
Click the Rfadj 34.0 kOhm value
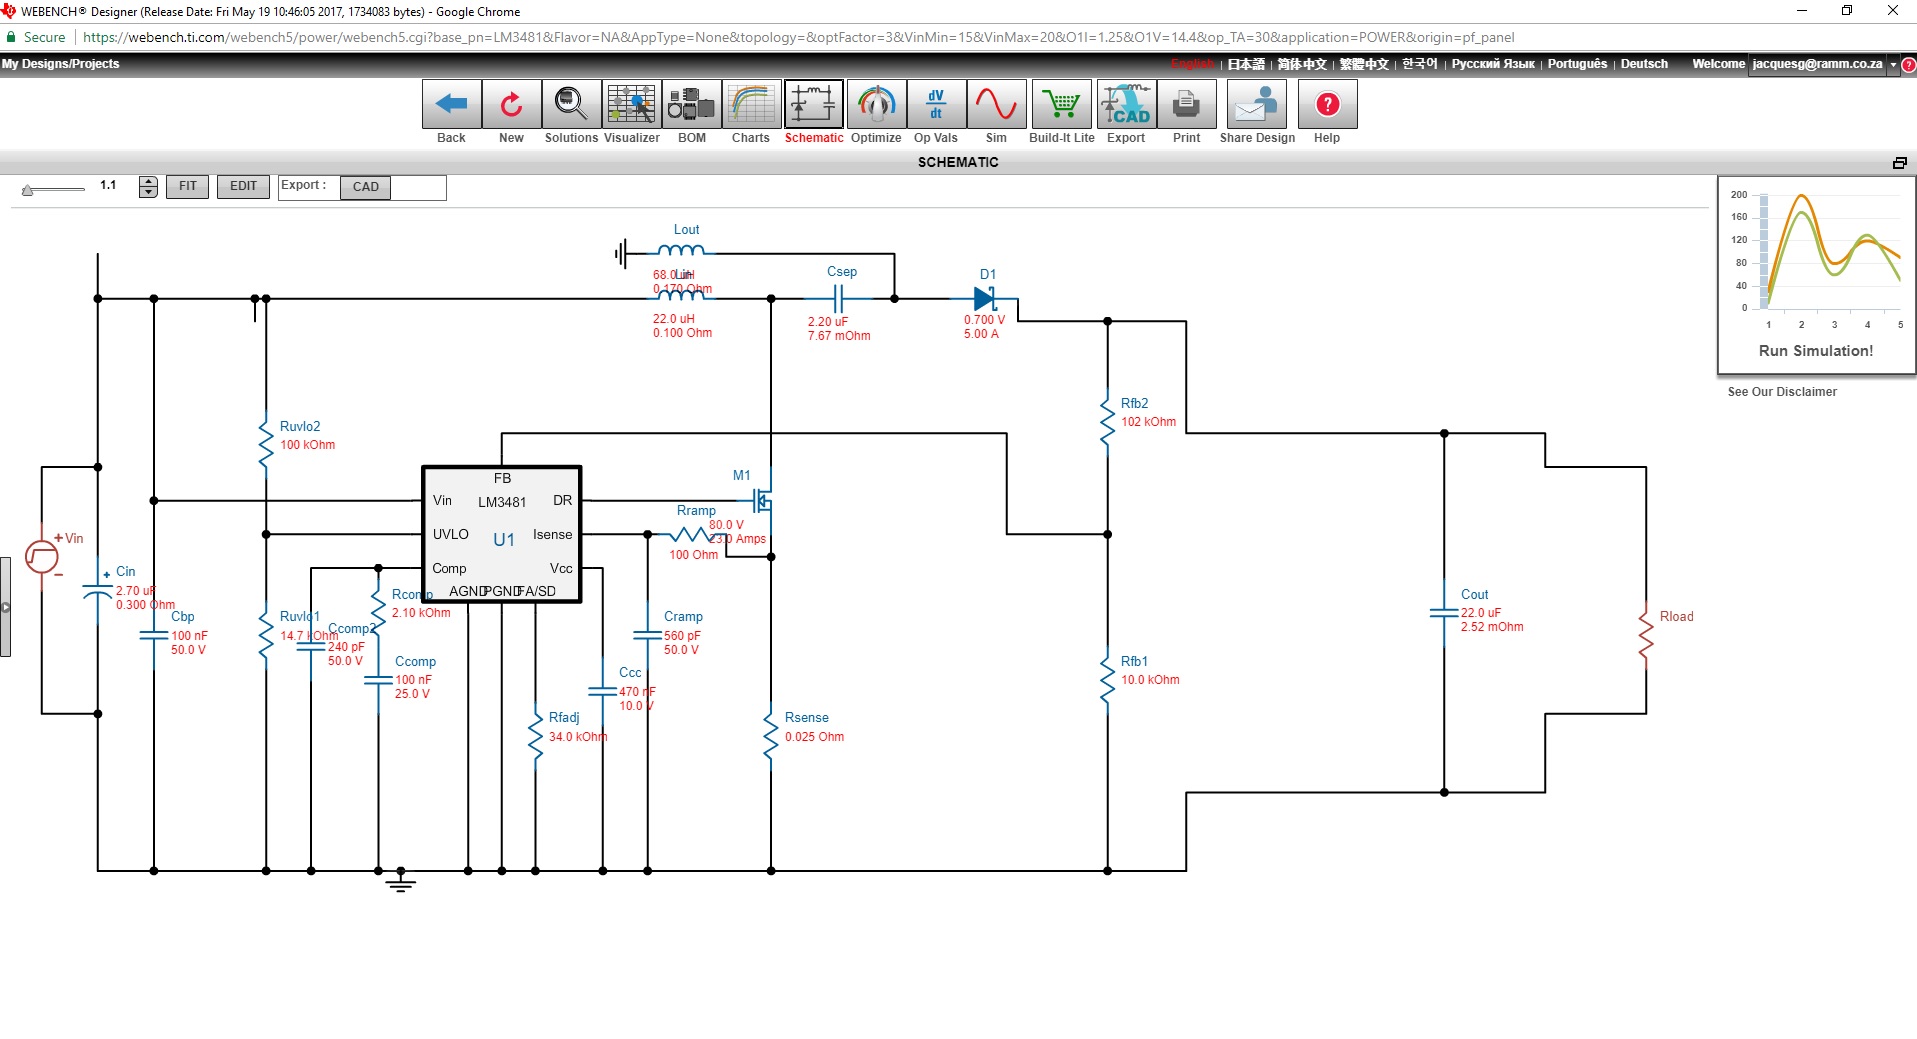point(577,737)
